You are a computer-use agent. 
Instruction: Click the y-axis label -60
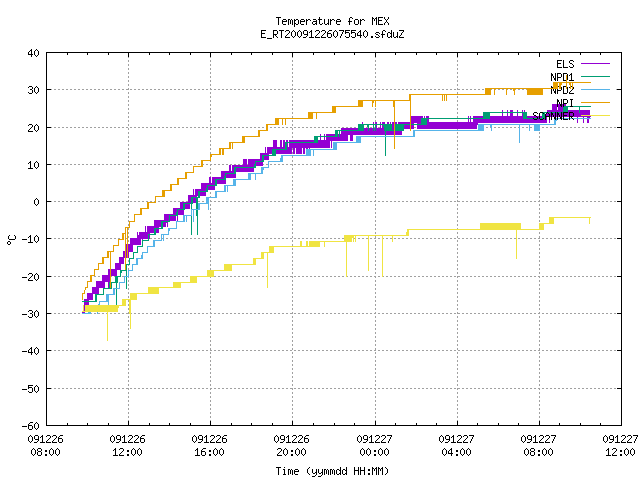pyautogui.click(x=31, y=426)
